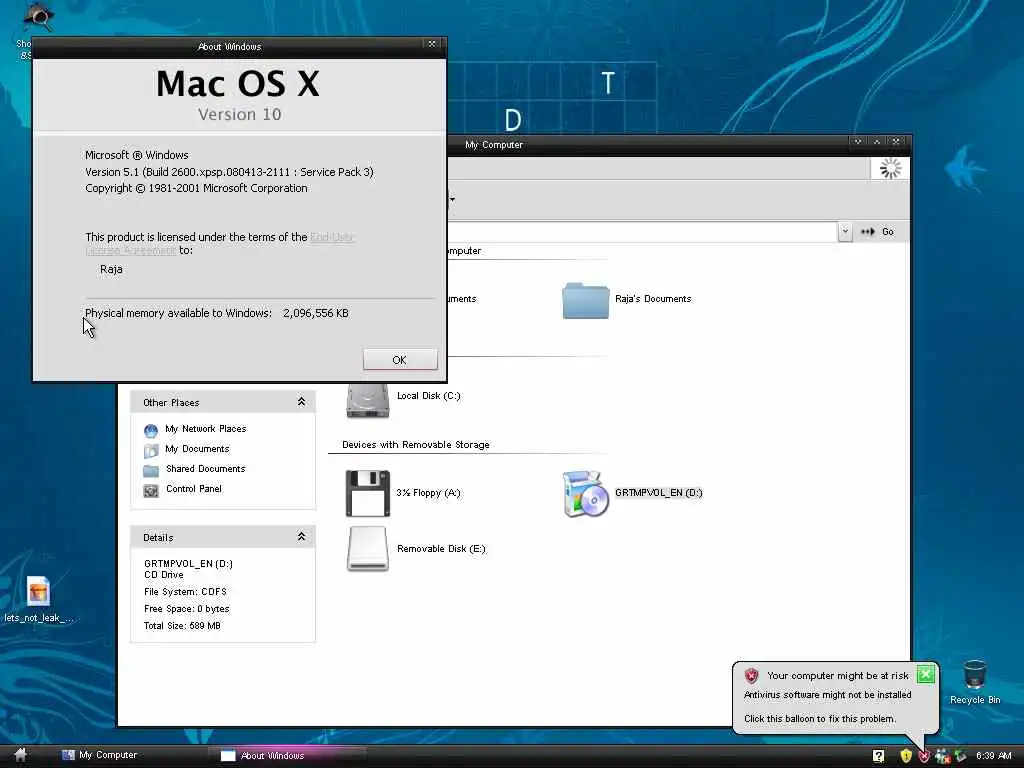Click the 'File System: CDFS' detail text
Image resolution: width=1024 pixels, height=768 pixels.
pyautogui.click(x=185, y=592)
